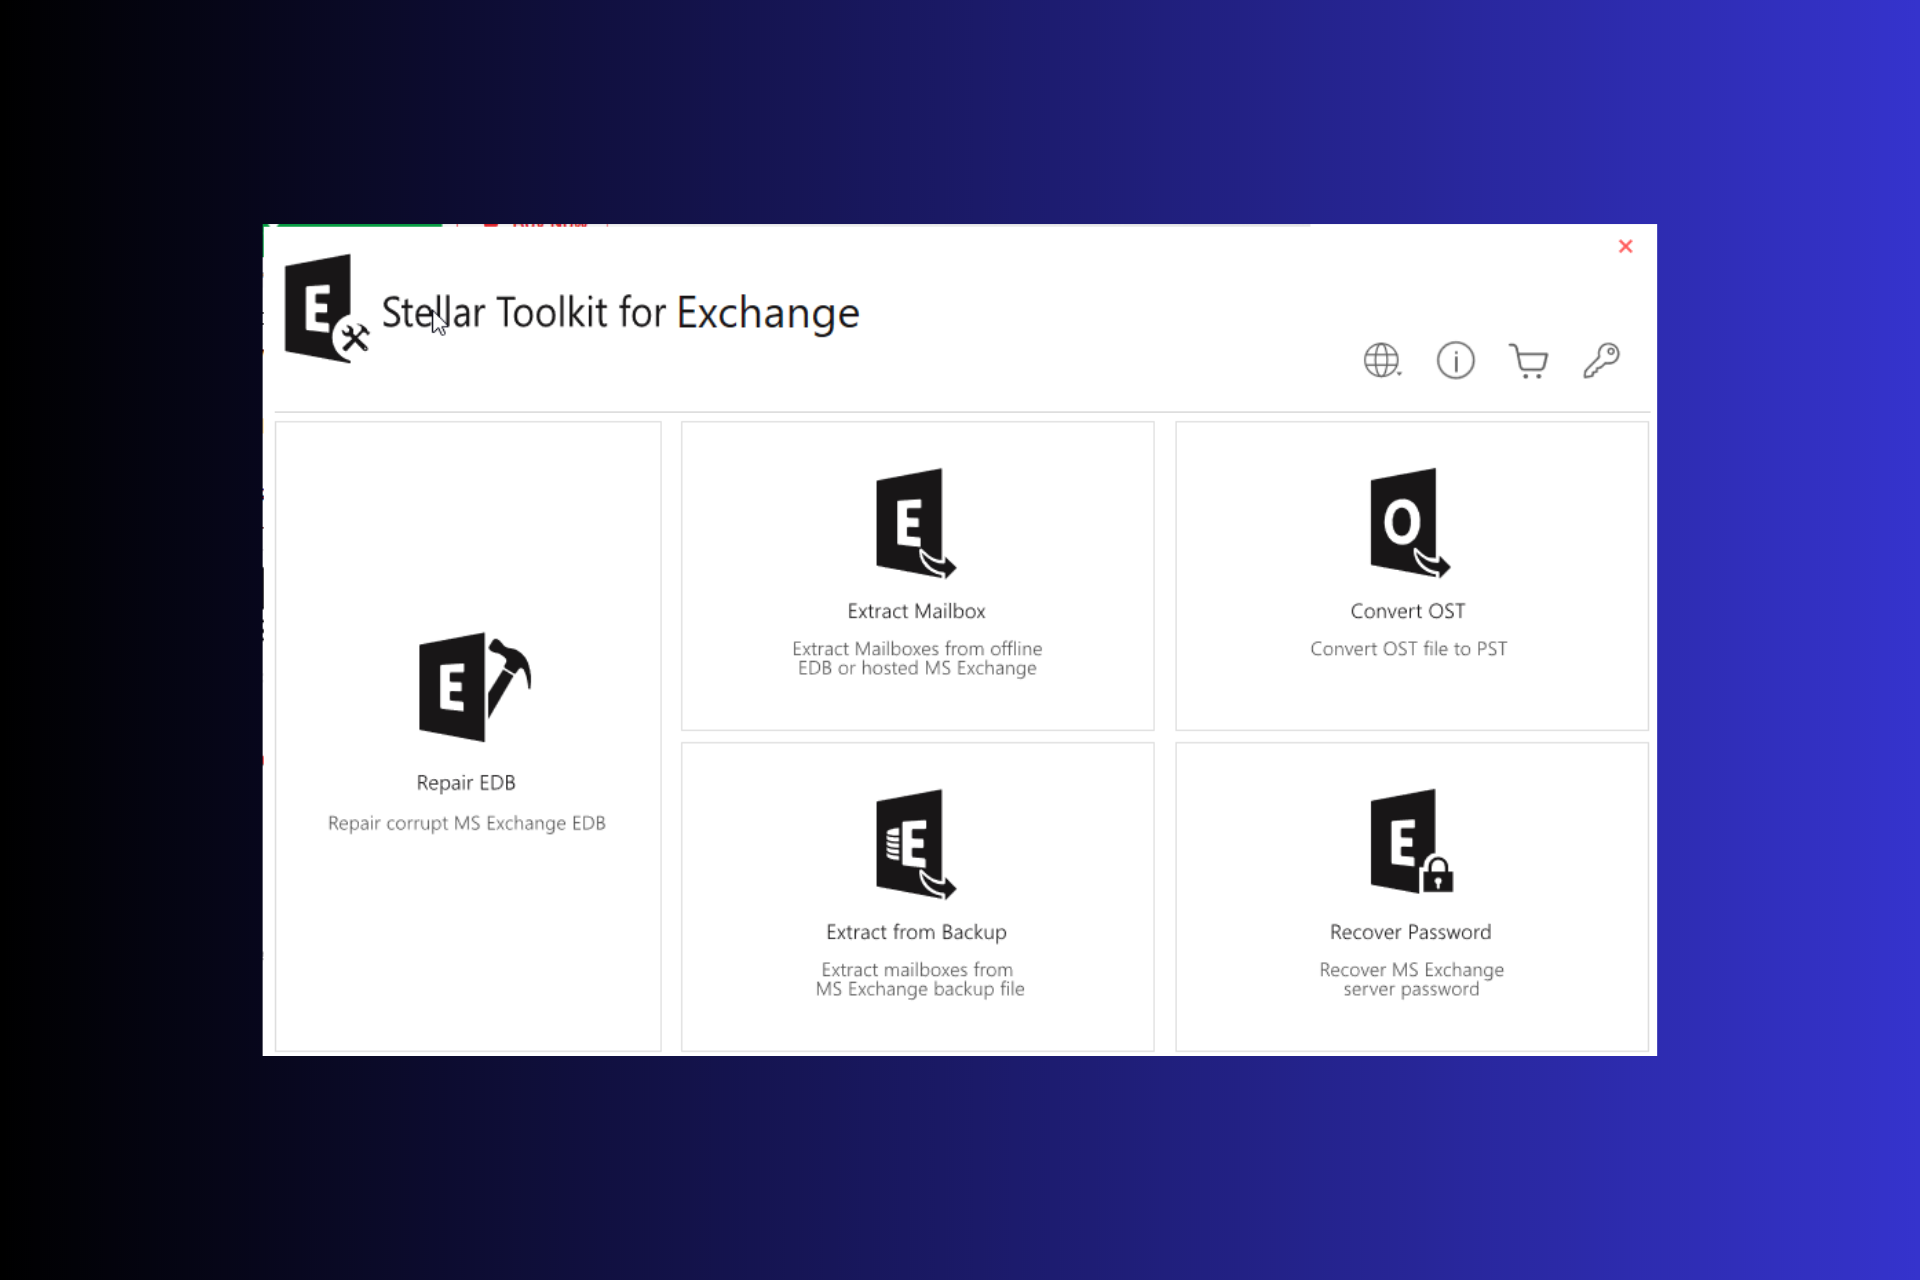
Task: Open the About info icon
Action: [x=1455, y=360]
